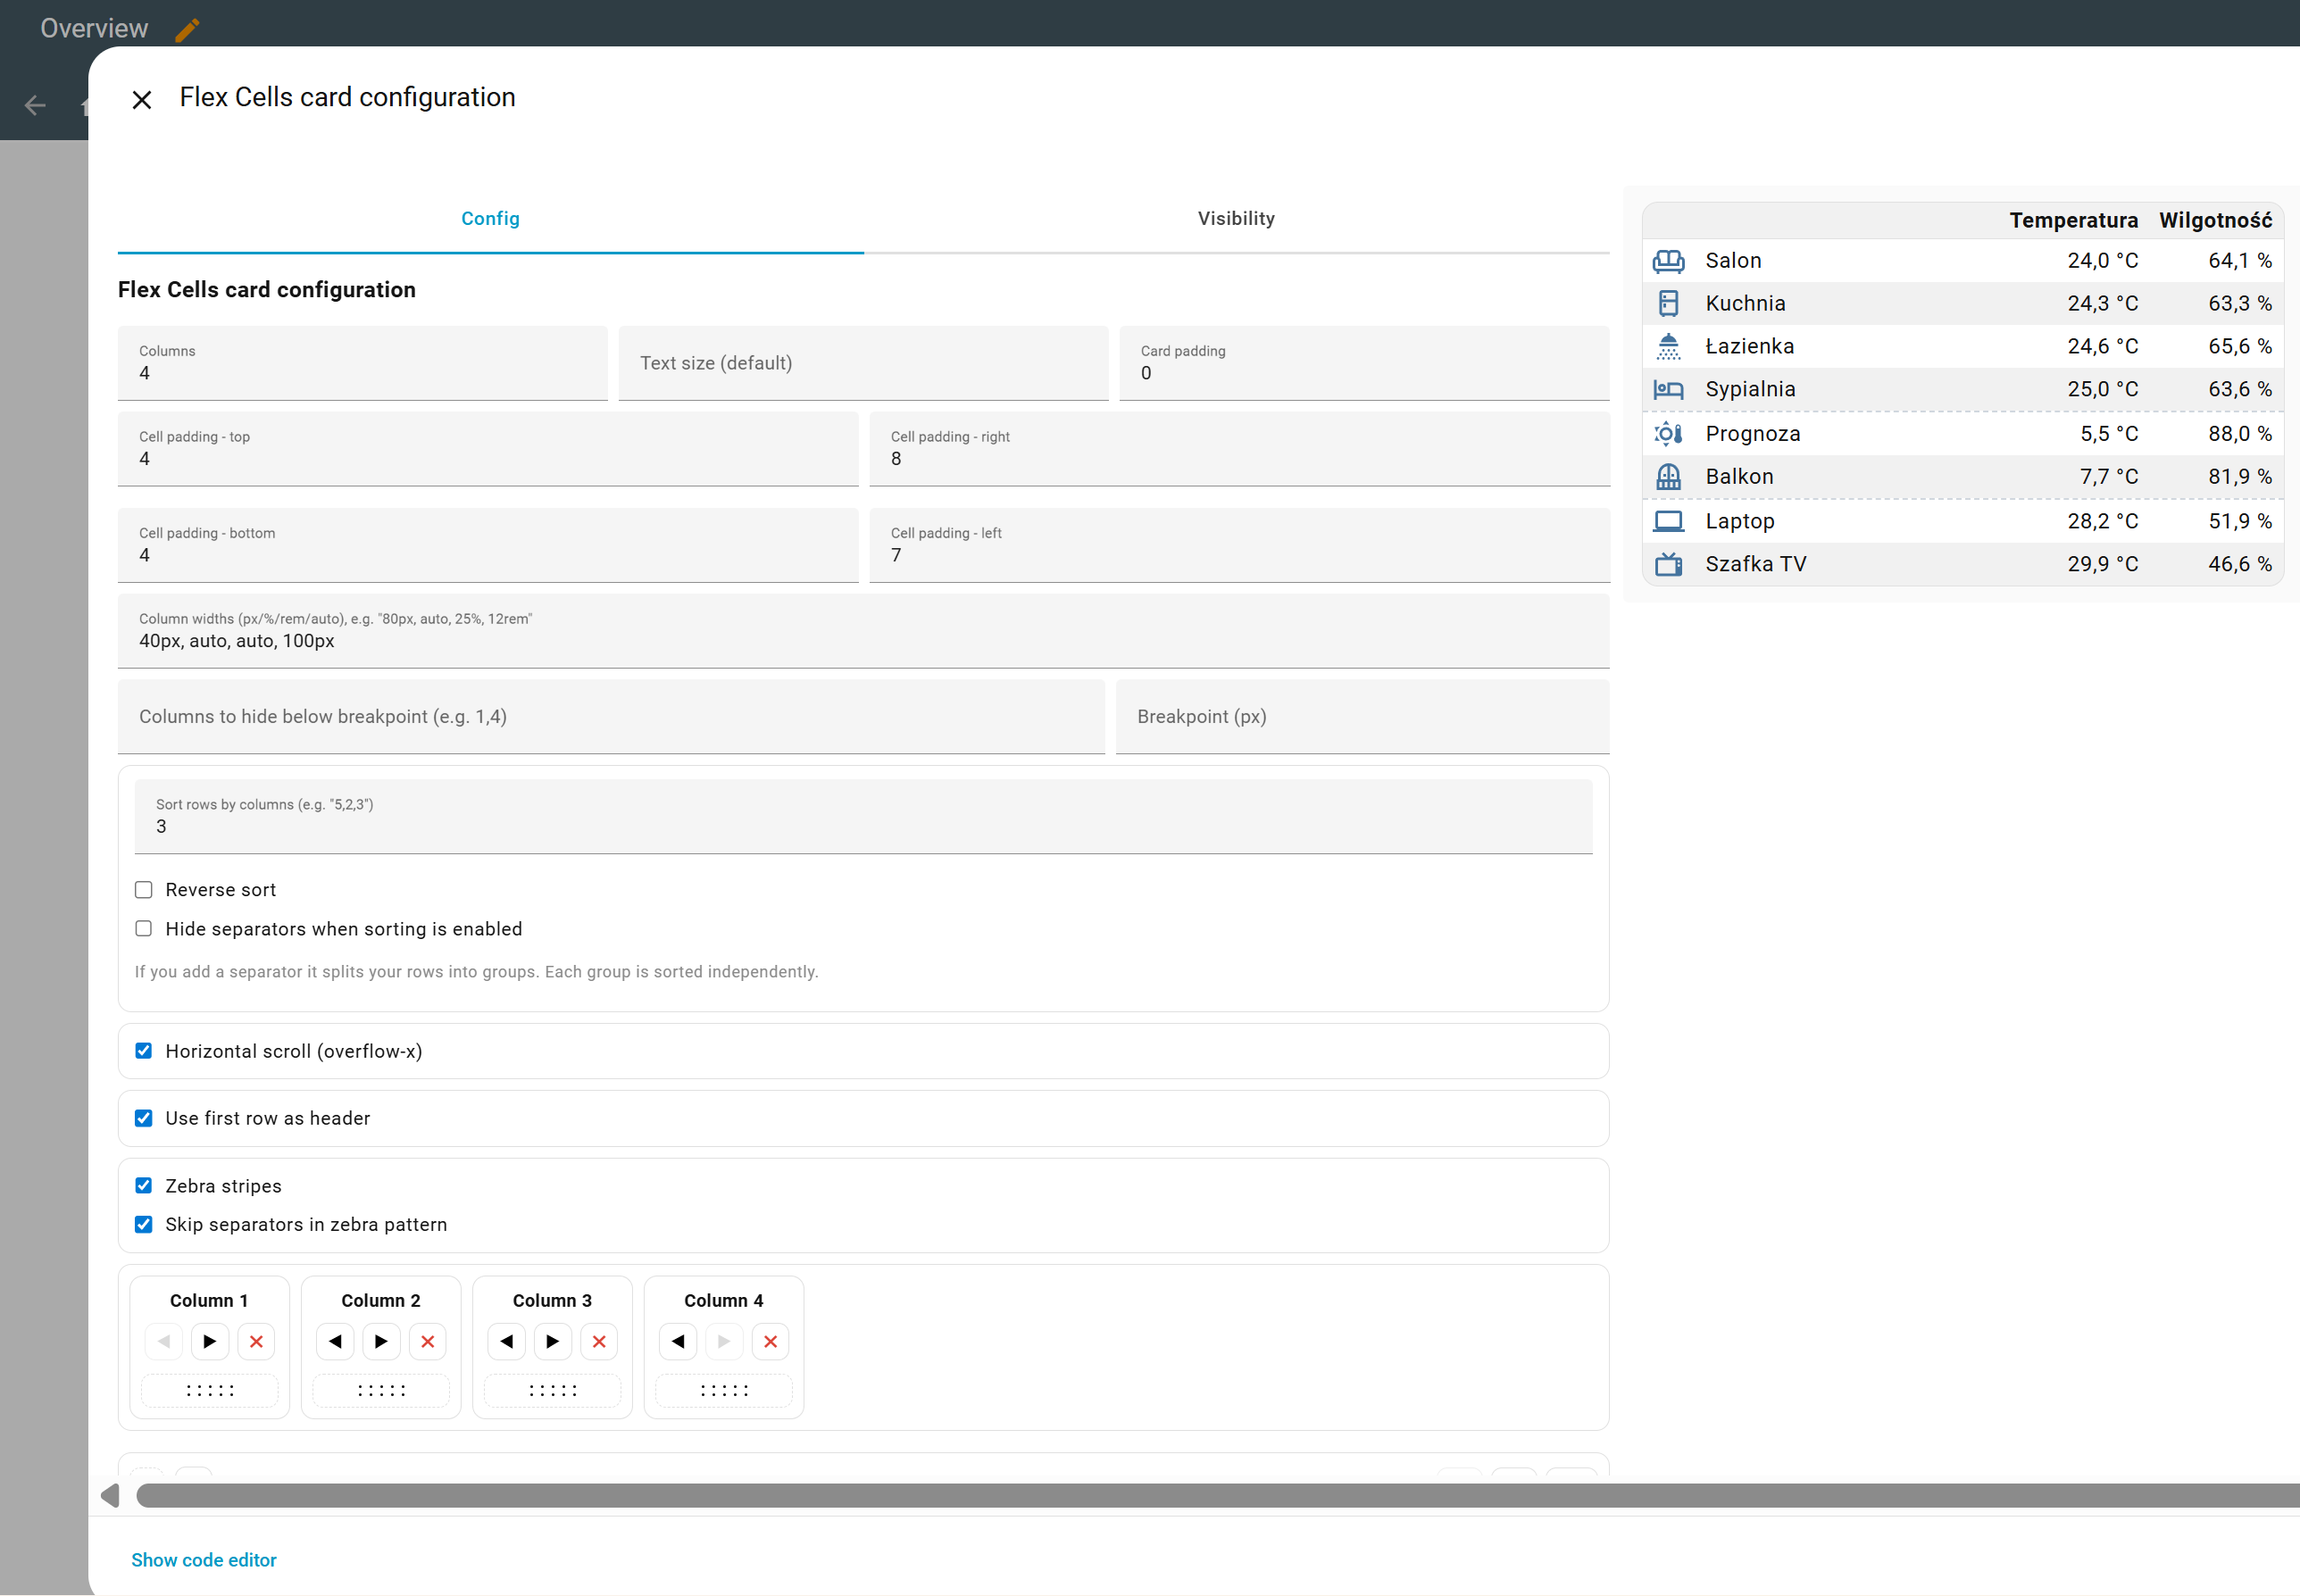Grab the Column 2 drag handle dots
This screenshot has height=1596, width=2300.
click(x=381, y=1390)
